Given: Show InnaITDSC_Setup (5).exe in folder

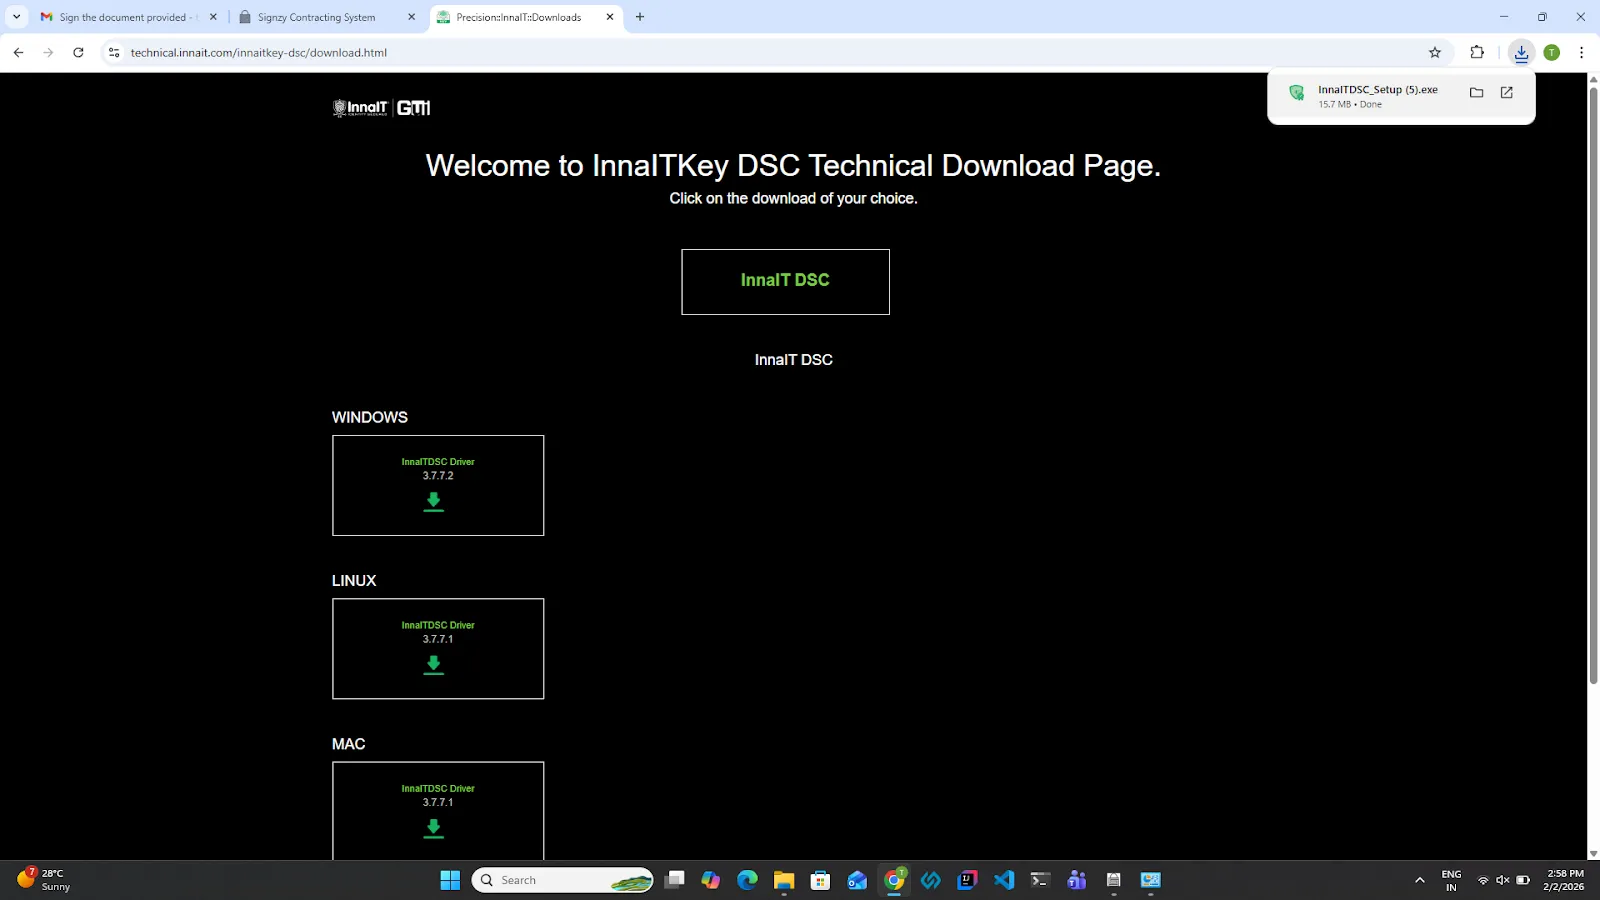Looking at the screenshot, I should [1476, 92].
